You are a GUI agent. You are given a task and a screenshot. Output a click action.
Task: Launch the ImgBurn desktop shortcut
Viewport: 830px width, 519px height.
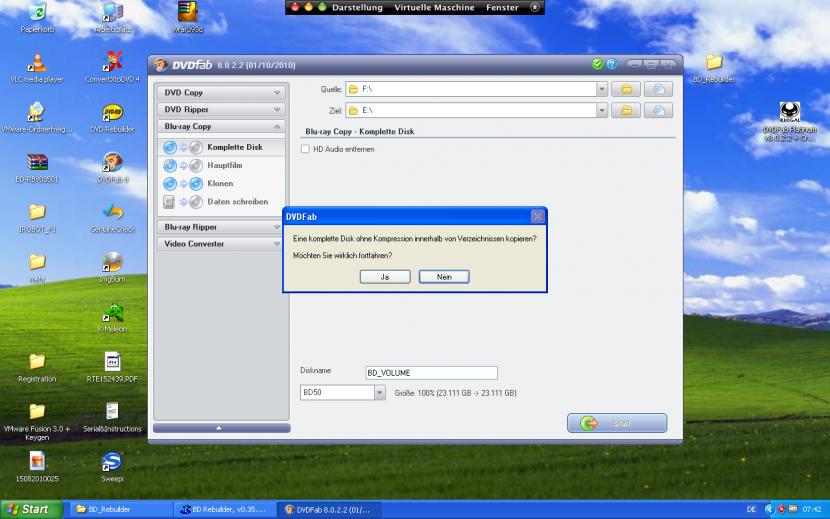[x=112, y=267]
